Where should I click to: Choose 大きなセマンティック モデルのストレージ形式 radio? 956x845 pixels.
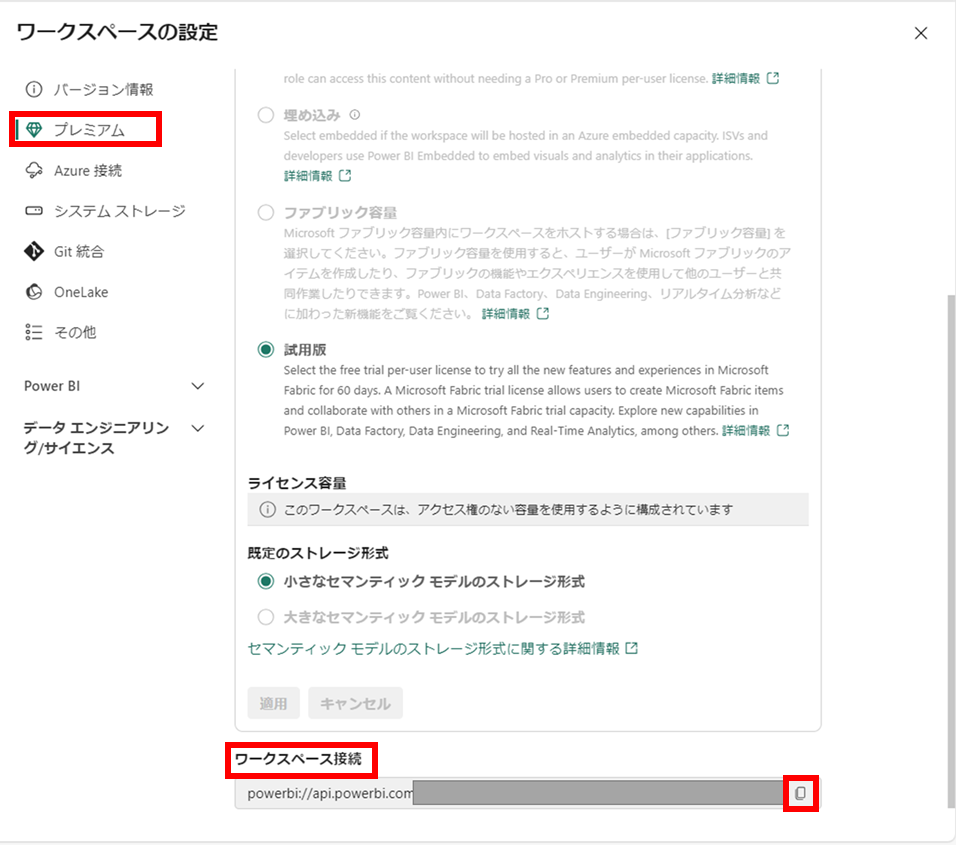[266, 617]
